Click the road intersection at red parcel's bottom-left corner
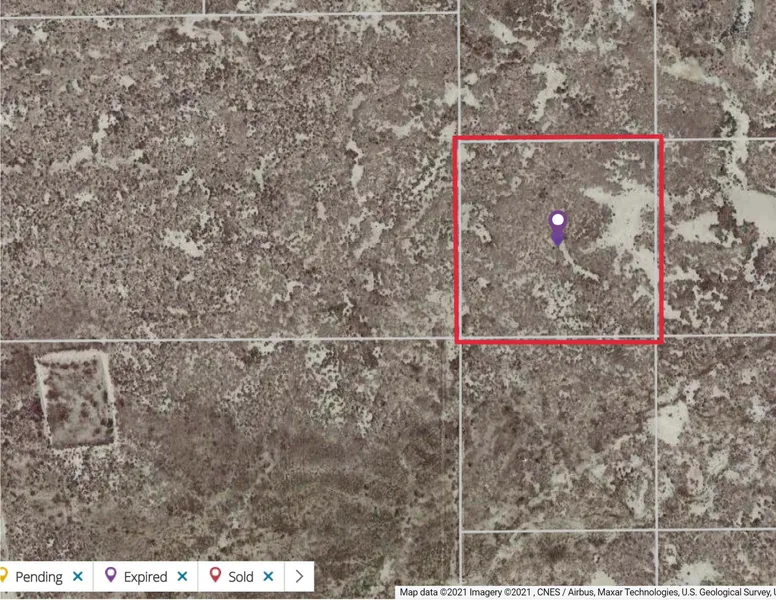The width and height of the screenshot is (776, 600). click(458, 341)
